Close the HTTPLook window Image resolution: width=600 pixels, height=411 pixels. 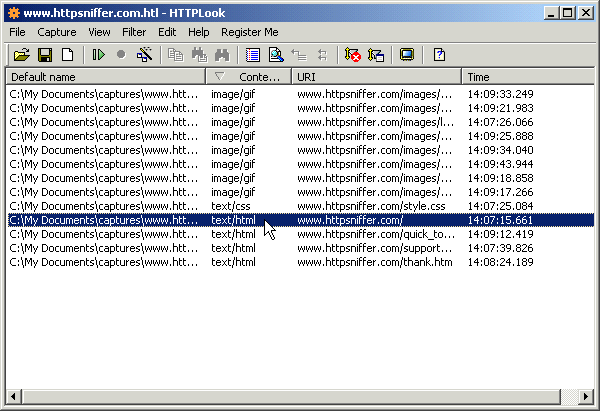[585, 13]
